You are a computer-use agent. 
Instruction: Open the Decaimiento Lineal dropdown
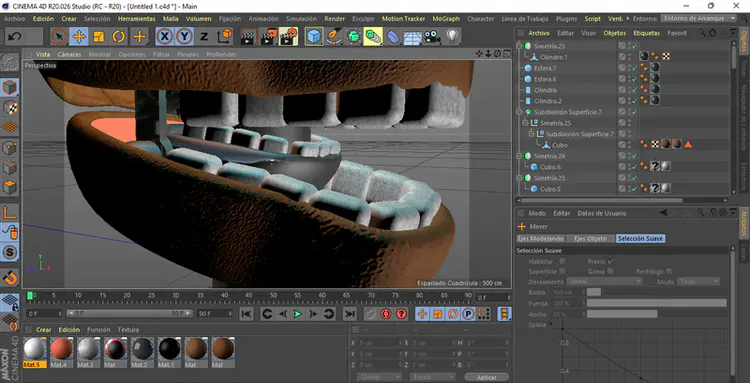(x=605, y=282)
